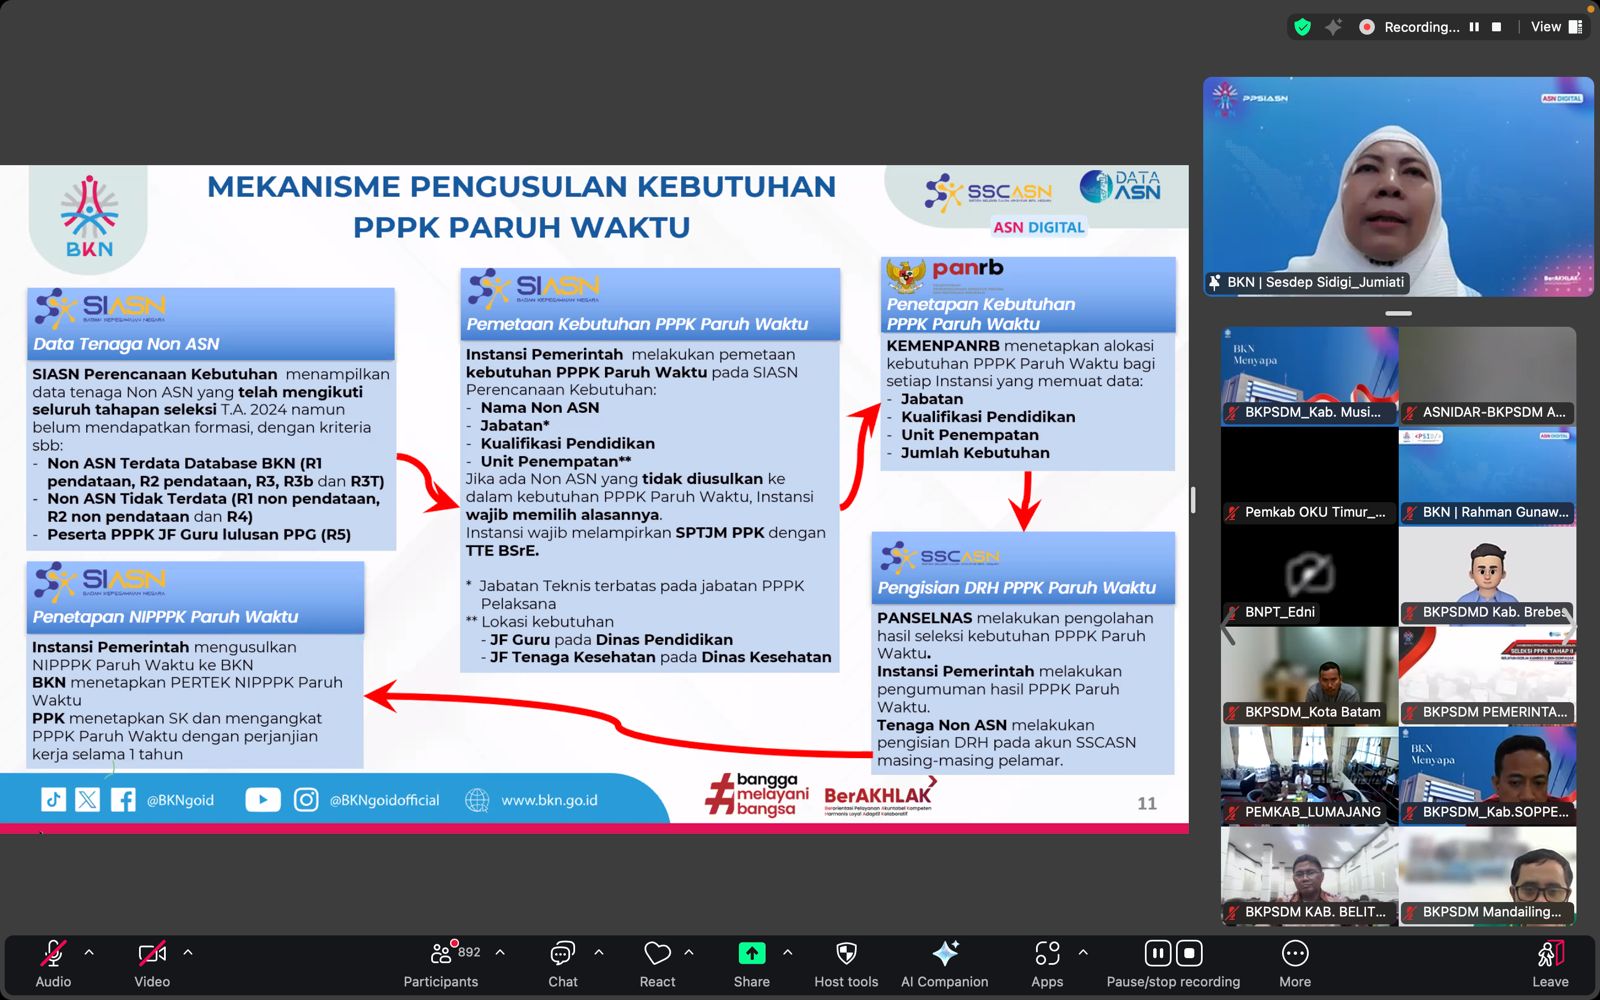Leave the meeting
The image size is (1600, 1000).
(1550, 964)
